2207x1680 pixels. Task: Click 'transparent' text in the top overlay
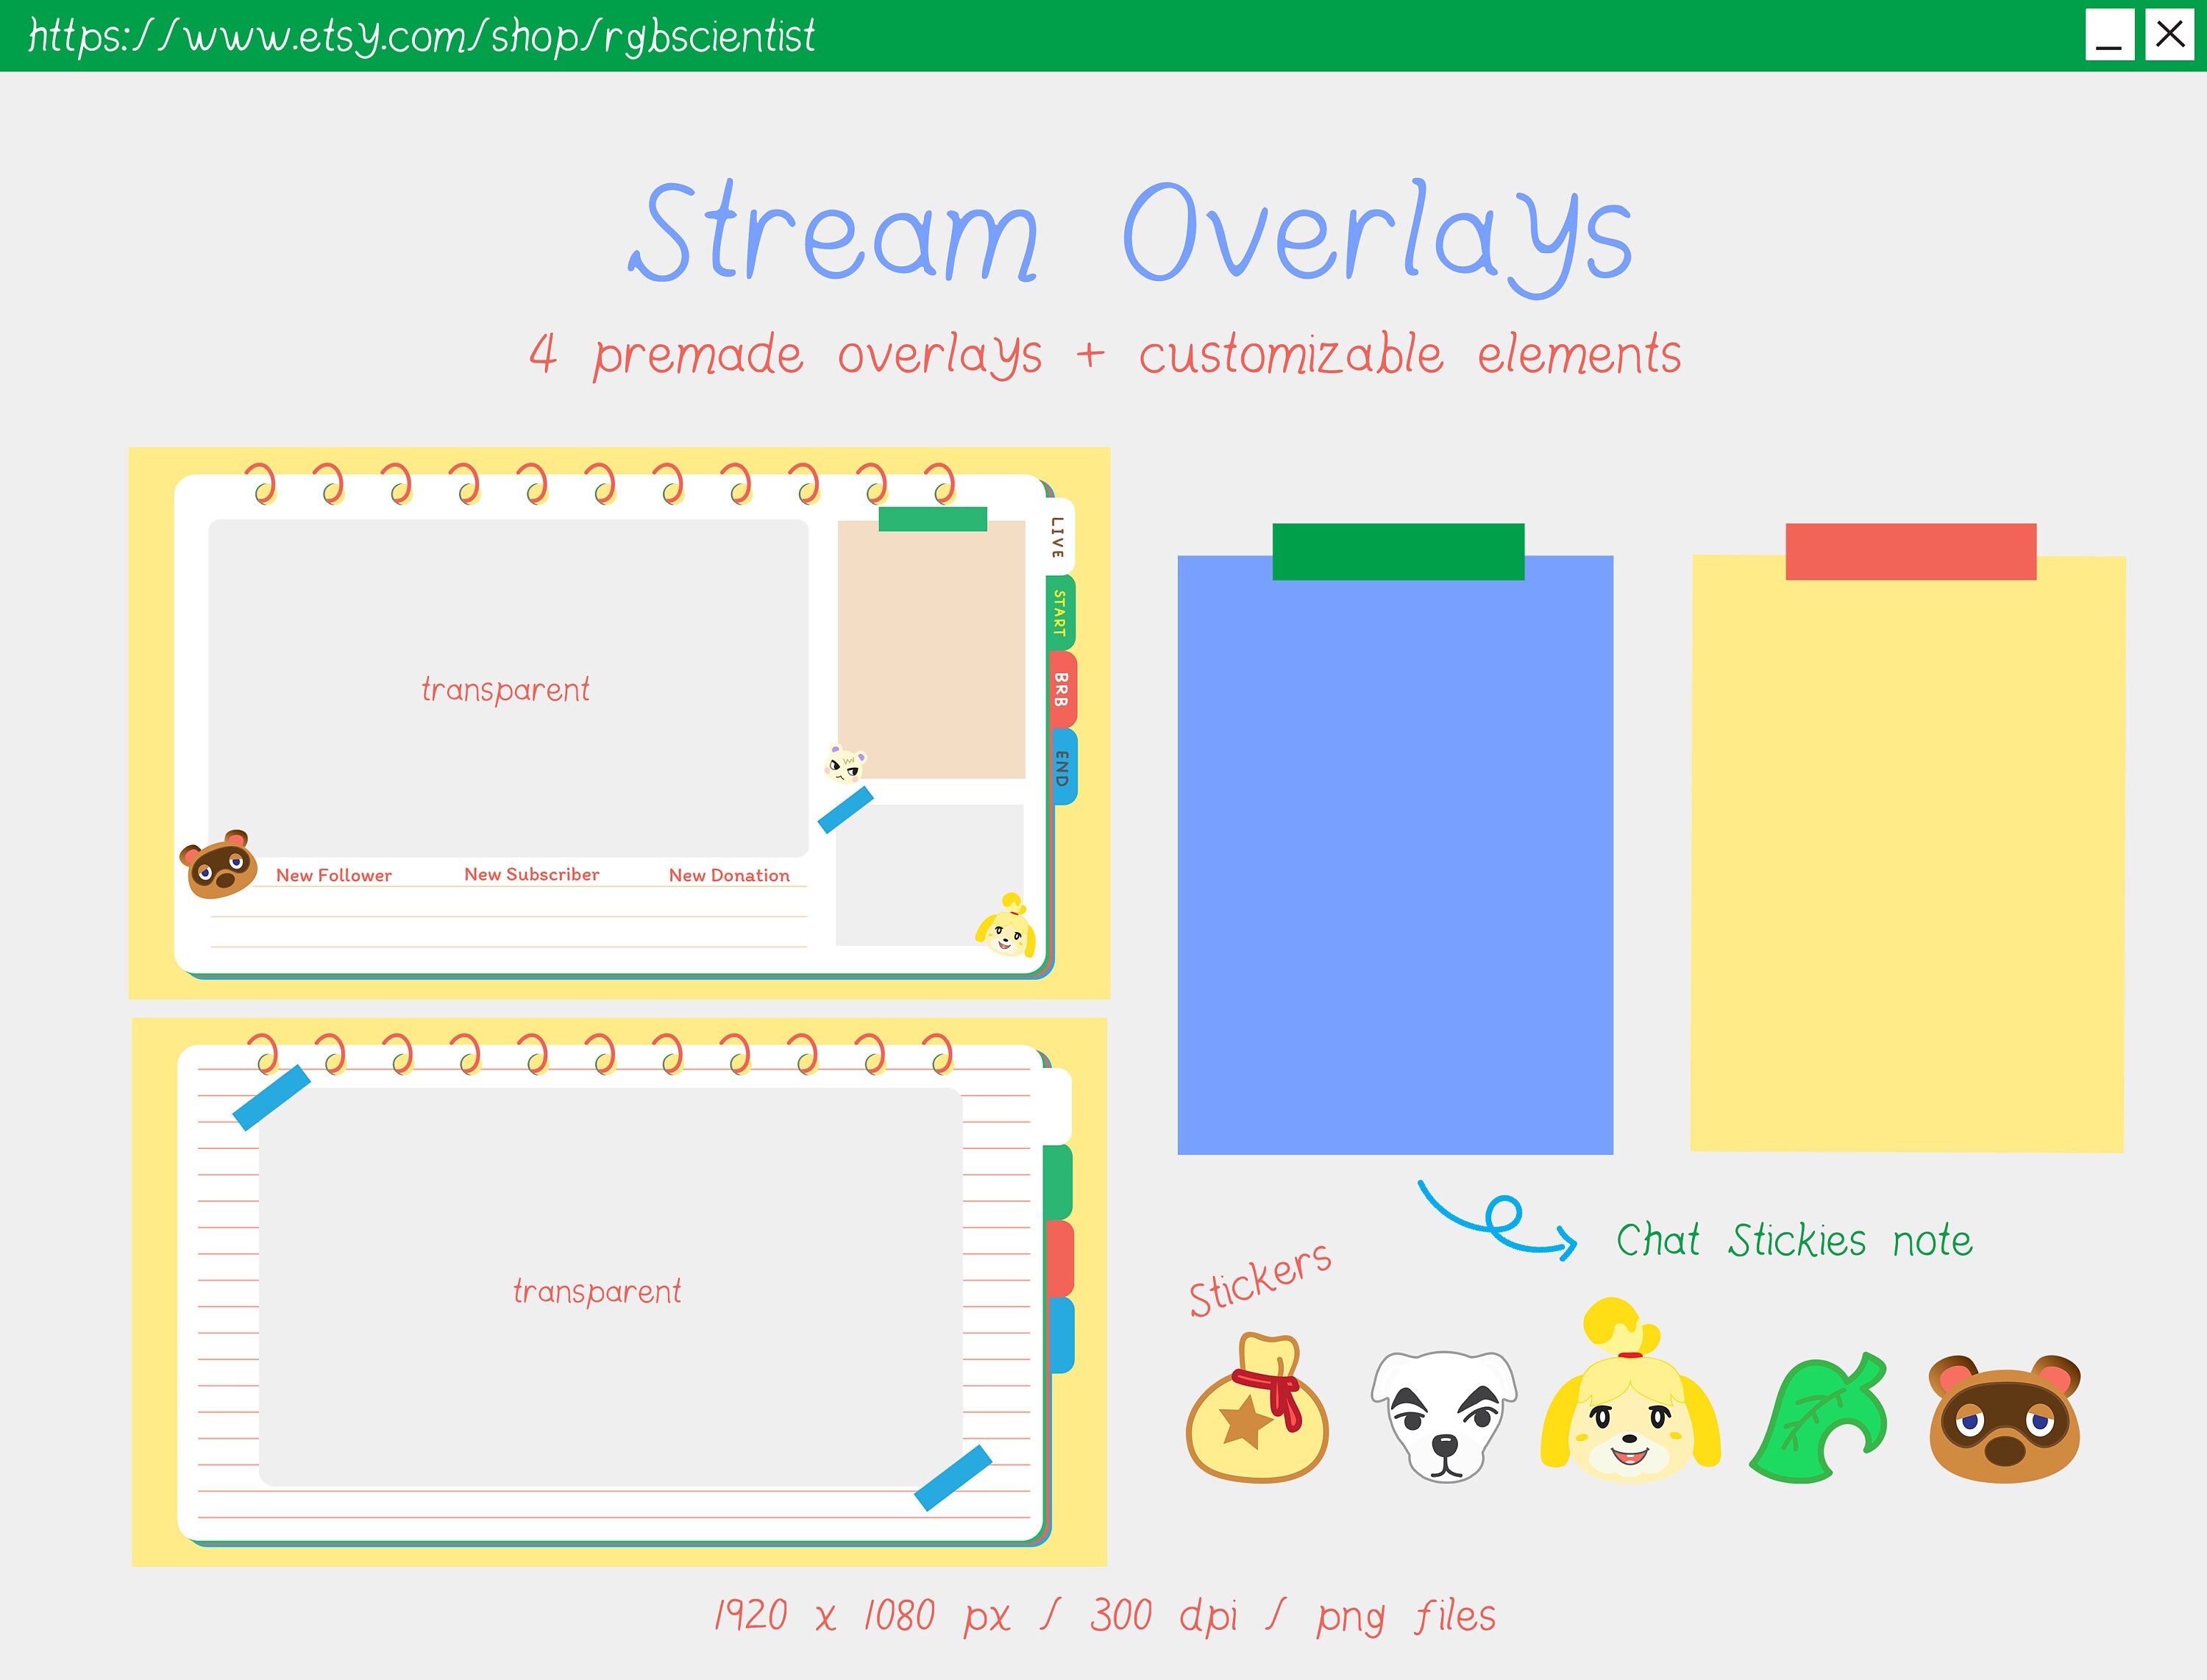click(x=505, y=690)
